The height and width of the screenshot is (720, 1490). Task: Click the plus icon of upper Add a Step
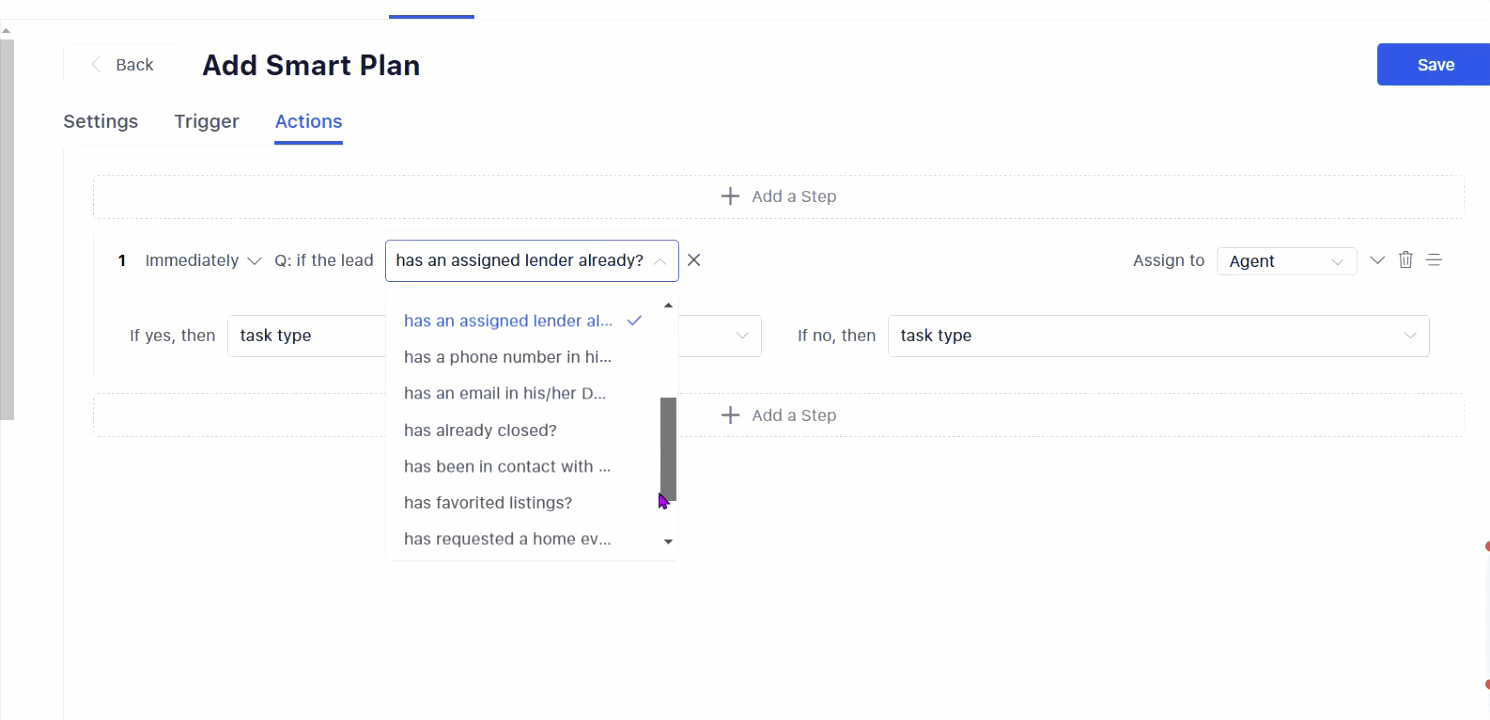(x=730, y=196)
